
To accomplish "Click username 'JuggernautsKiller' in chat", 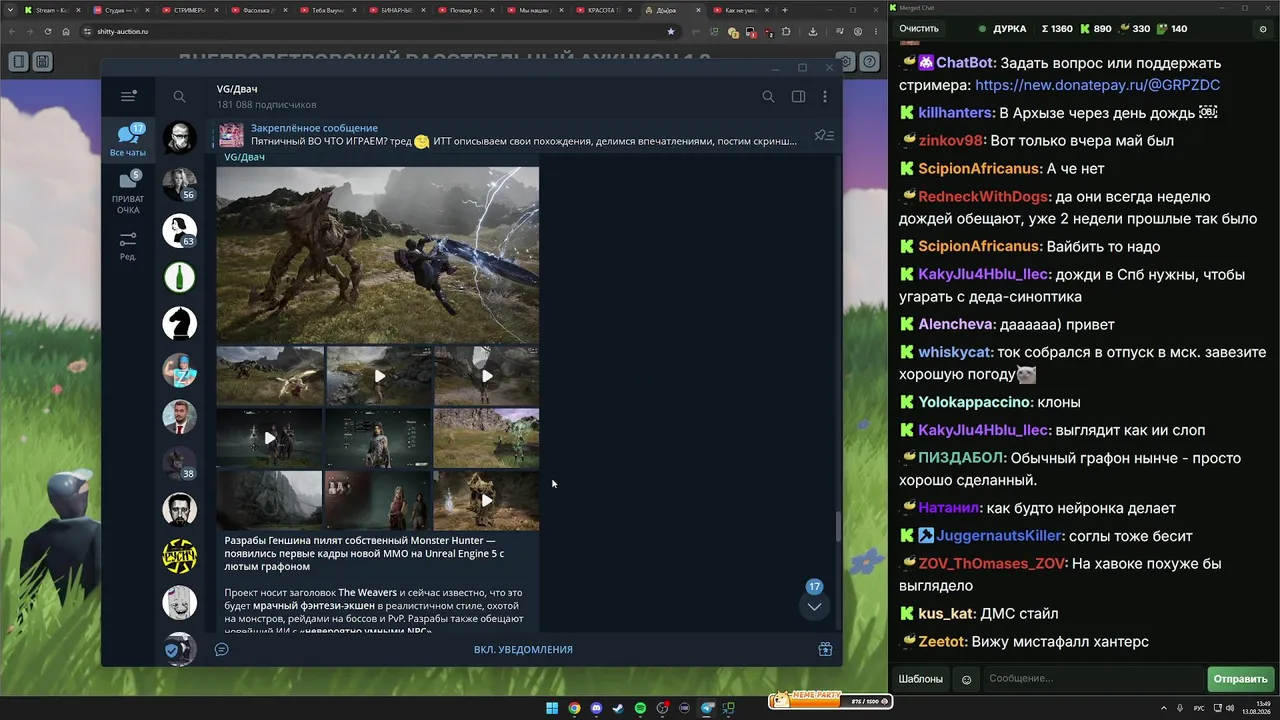I will click(x=1000, y=536).
